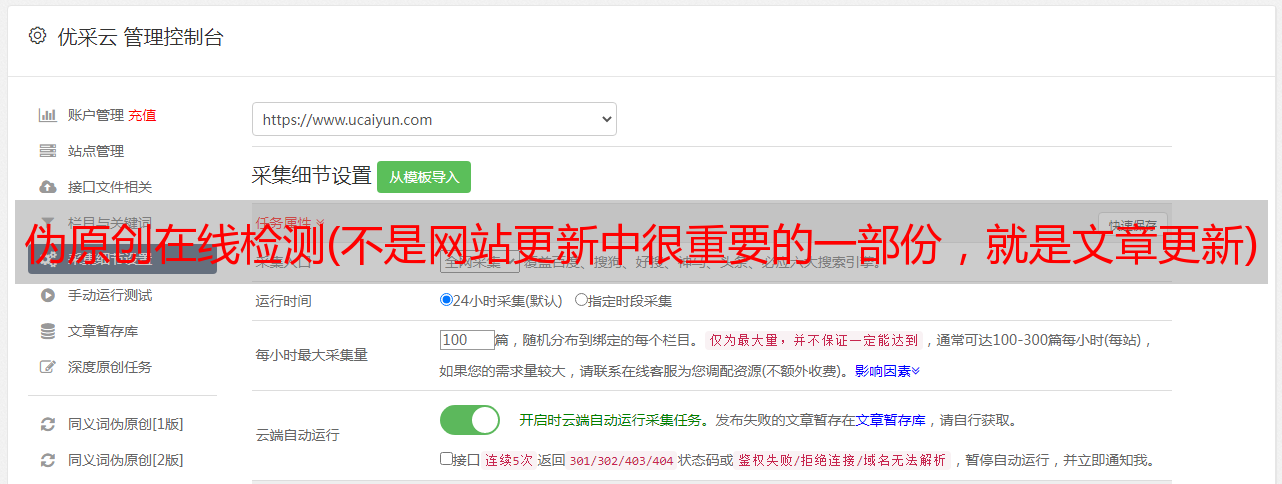Screen dimensions: 1282x484
Task: Click the database icon for 文章暂存库
Action: click(x=47, y=331)
